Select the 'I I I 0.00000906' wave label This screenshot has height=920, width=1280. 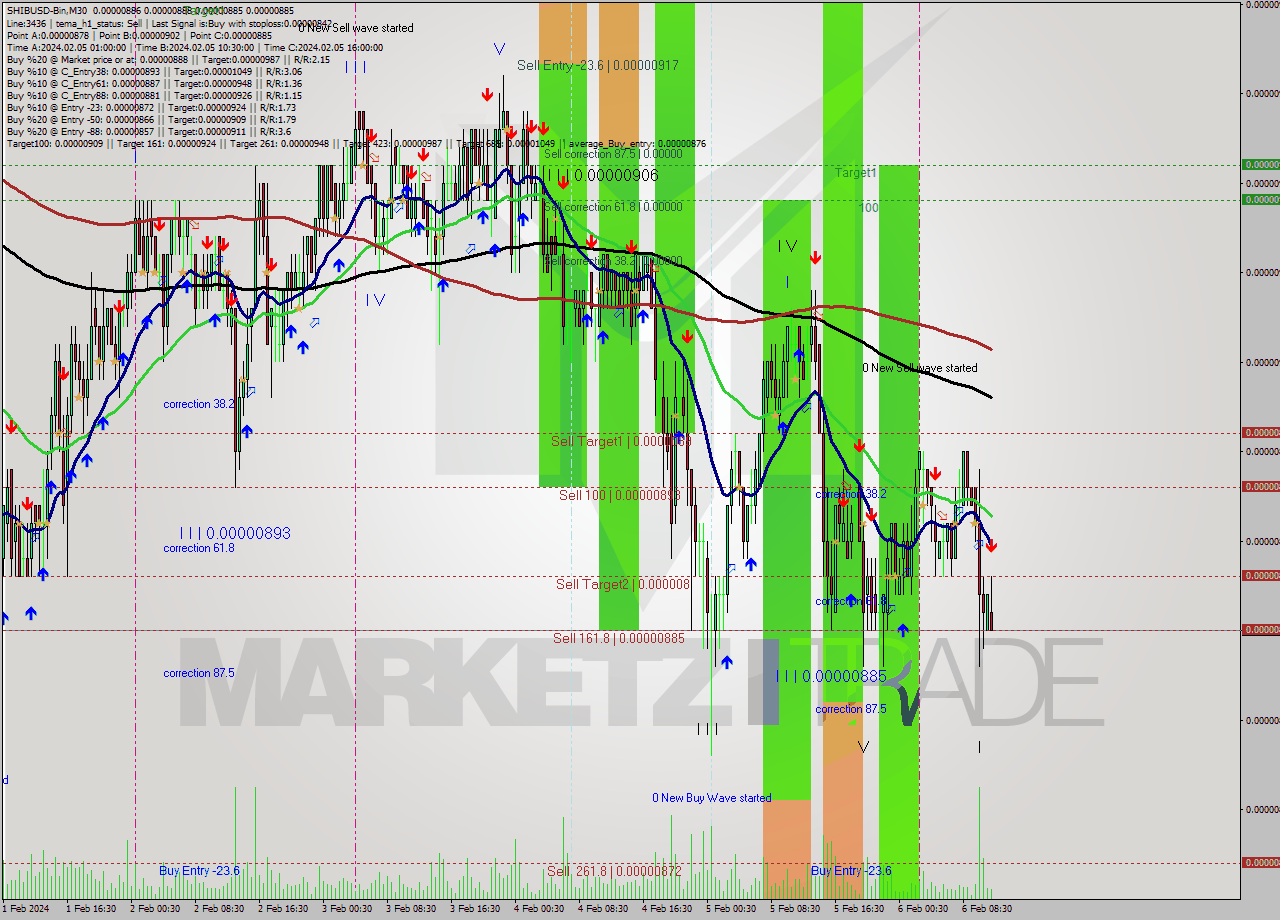pyautogui.click(x=602, y=175)
